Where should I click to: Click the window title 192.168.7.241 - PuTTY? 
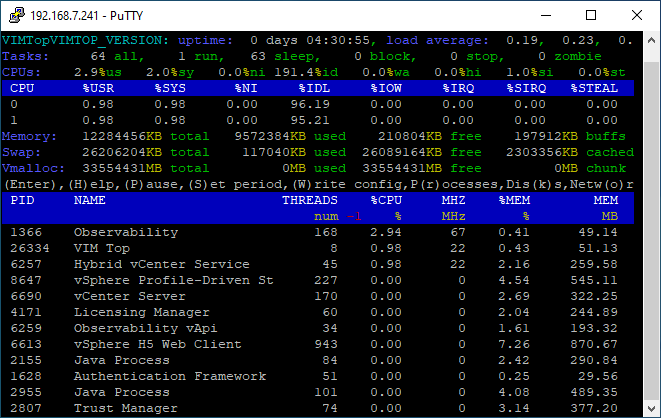click(x=87, y=16)
